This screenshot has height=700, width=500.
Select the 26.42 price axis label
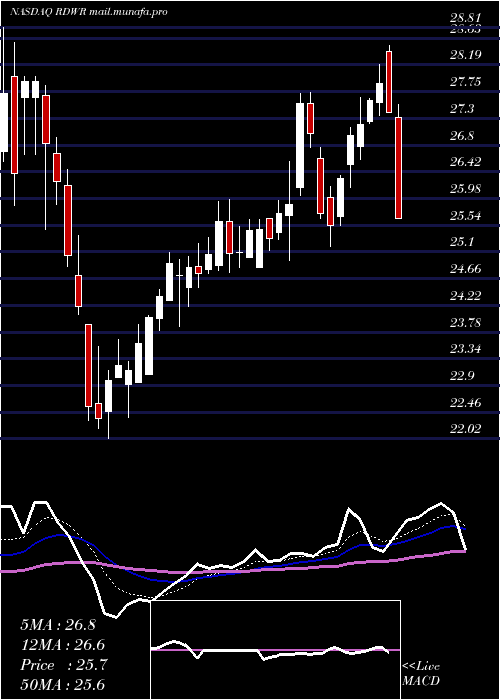pyautogui.click(x=465, y=162)
